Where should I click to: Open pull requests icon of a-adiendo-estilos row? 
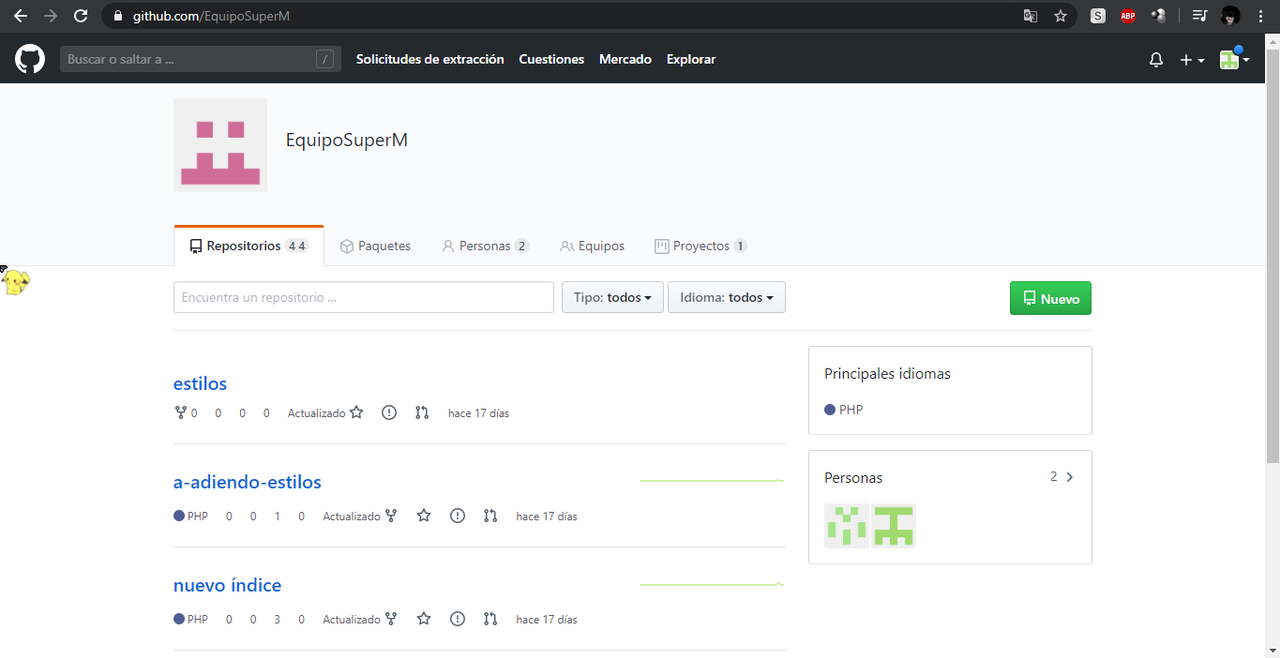(x=490, y=516)
